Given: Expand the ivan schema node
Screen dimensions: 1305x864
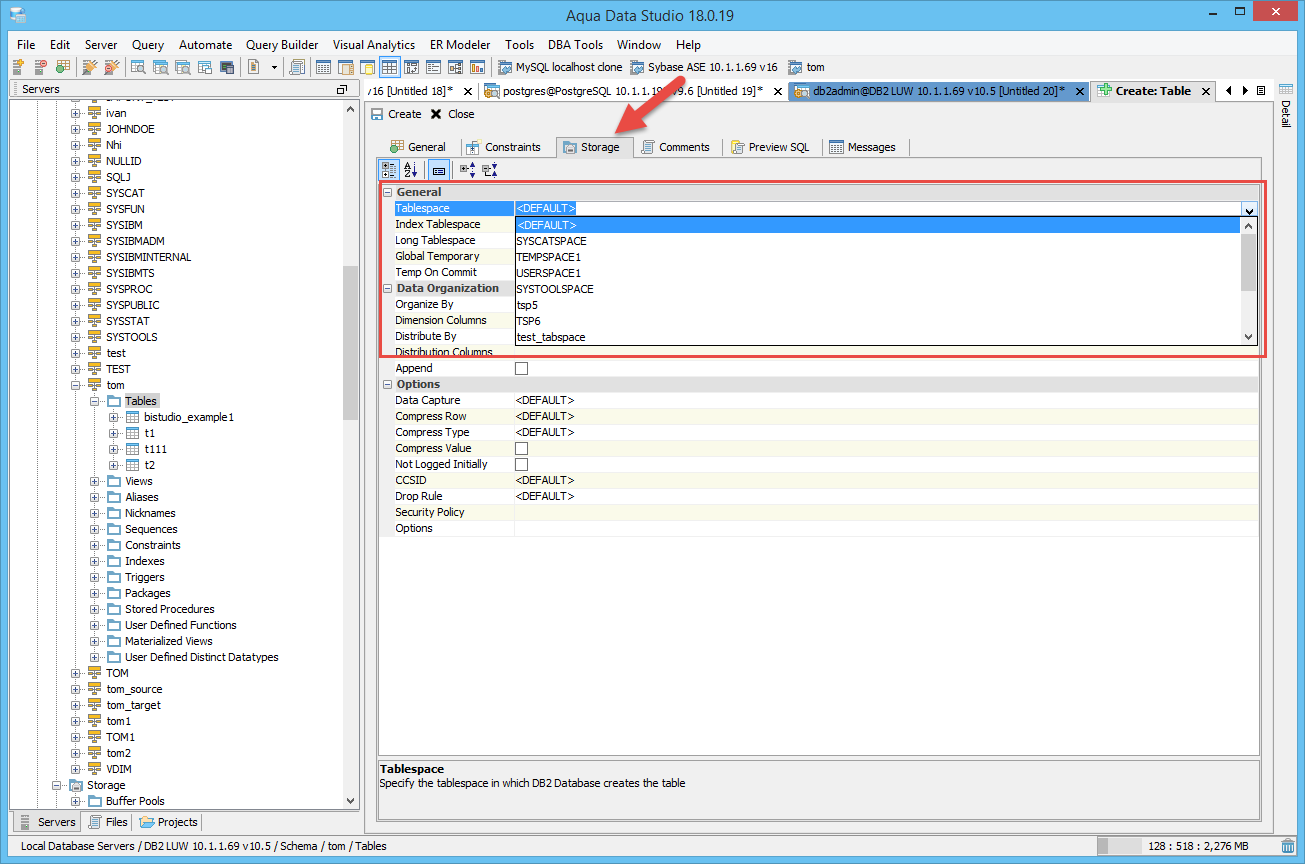Looking at the screenshot, I should pos(76,113).
